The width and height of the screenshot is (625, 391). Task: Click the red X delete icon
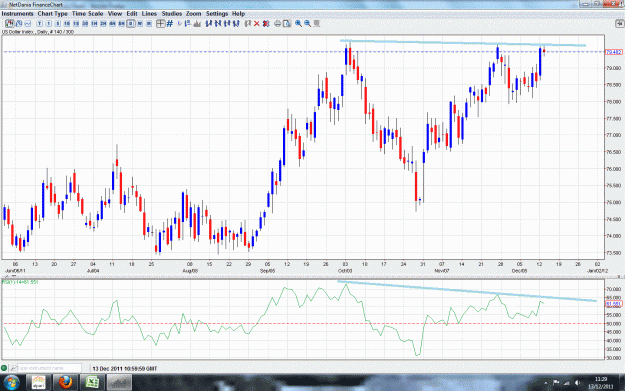pyautogui.click(x=257, y=24)
